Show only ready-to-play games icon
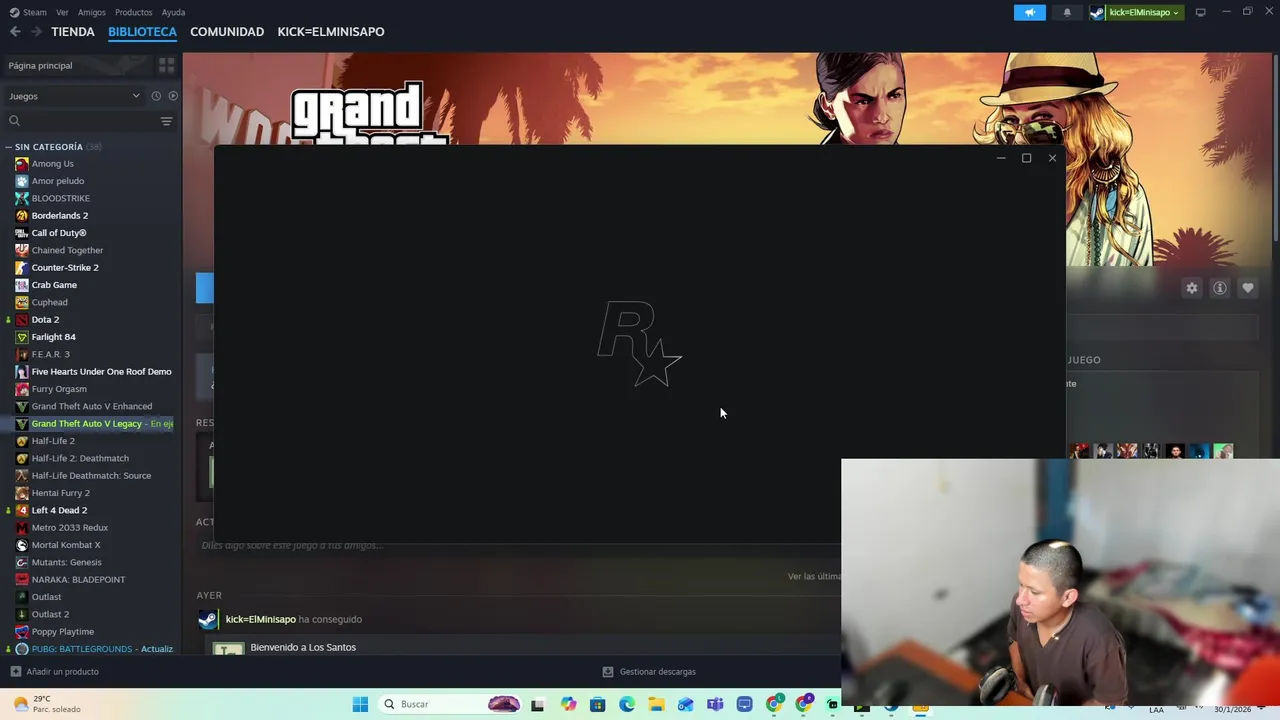1280x720 pixels. point(173,96)
